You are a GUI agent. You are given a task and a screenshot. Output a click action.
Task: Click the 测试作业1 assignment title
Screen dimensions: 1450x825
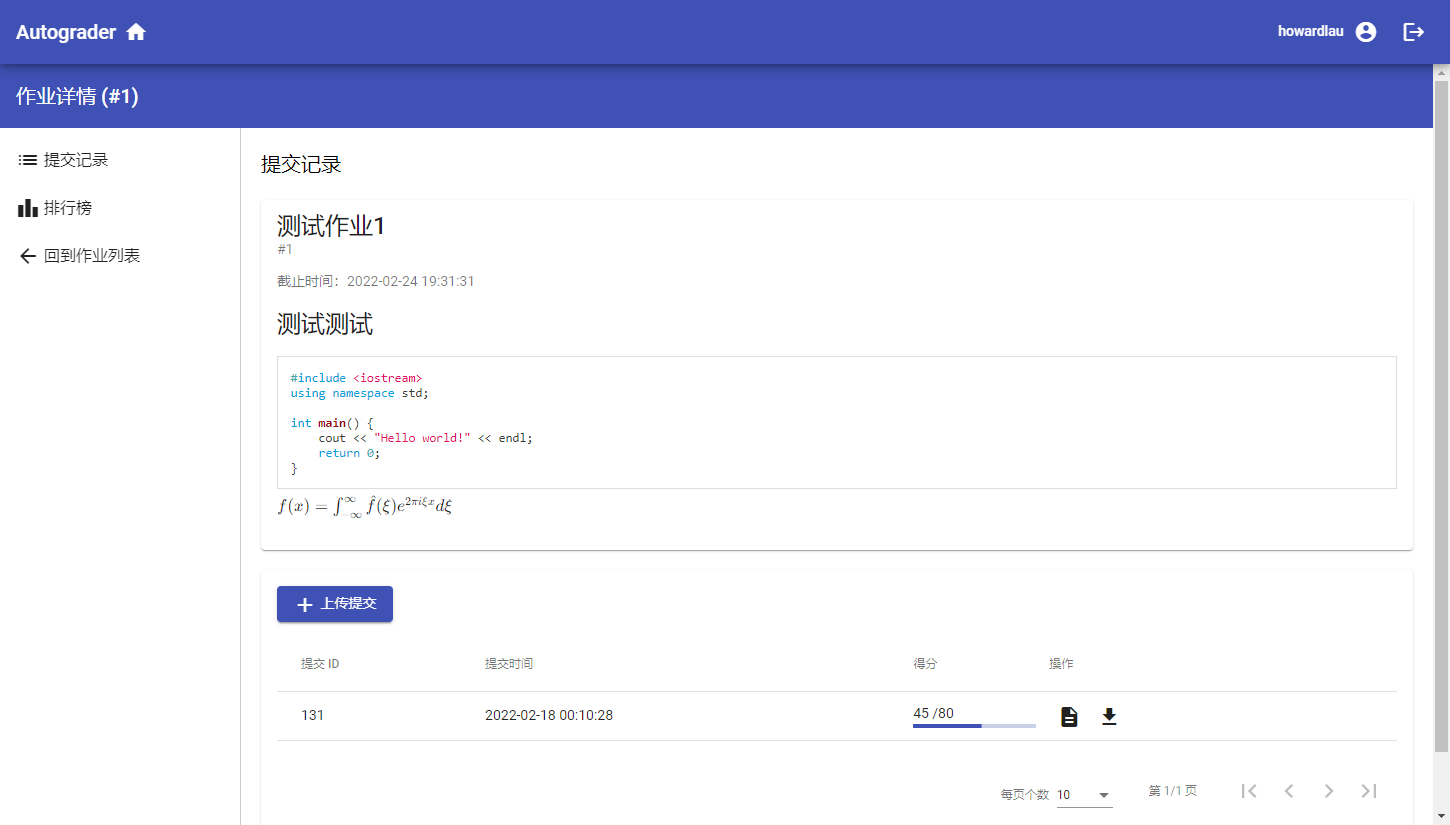(331, 226)
